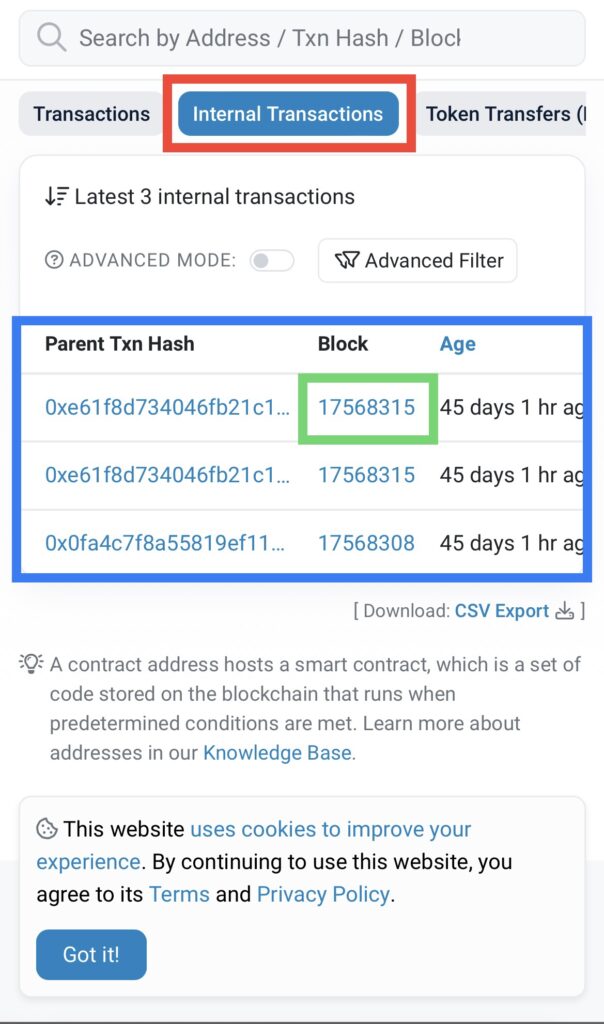Open the Advanced Filter options
Screen dimensions: 604x1024
[x=418, y=261]
